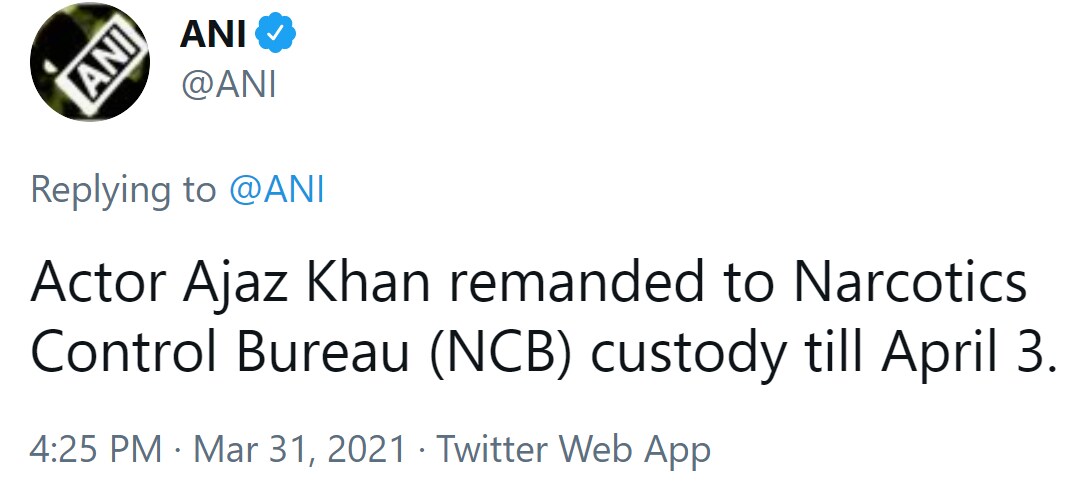Click the Mar 31, 2021 date
Image resolution: width=1073 pixels, height=485 pixels.
coord(300,449)
